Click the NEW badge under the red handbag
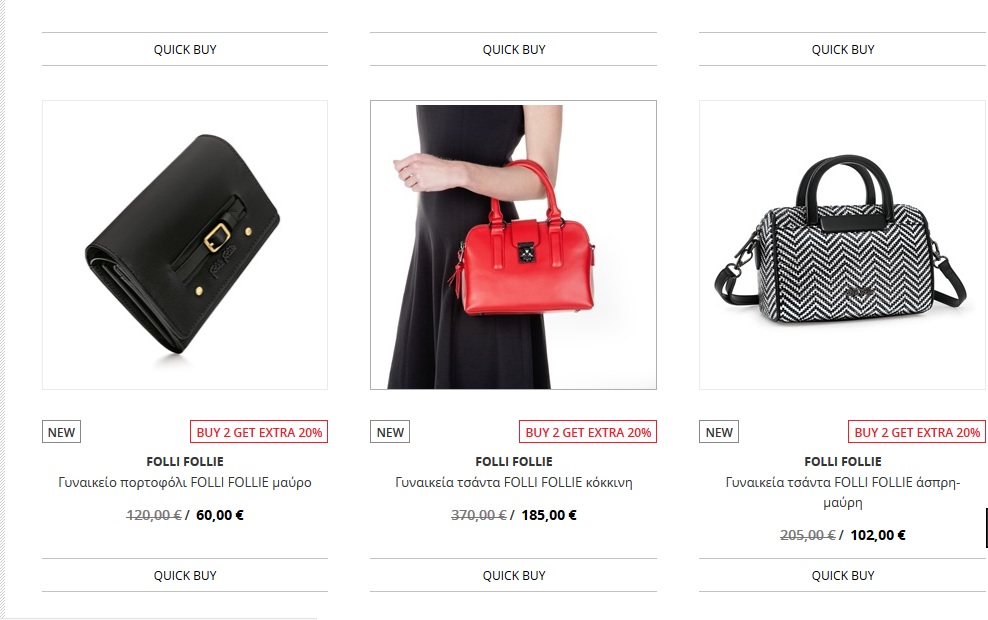 point(390,432)
